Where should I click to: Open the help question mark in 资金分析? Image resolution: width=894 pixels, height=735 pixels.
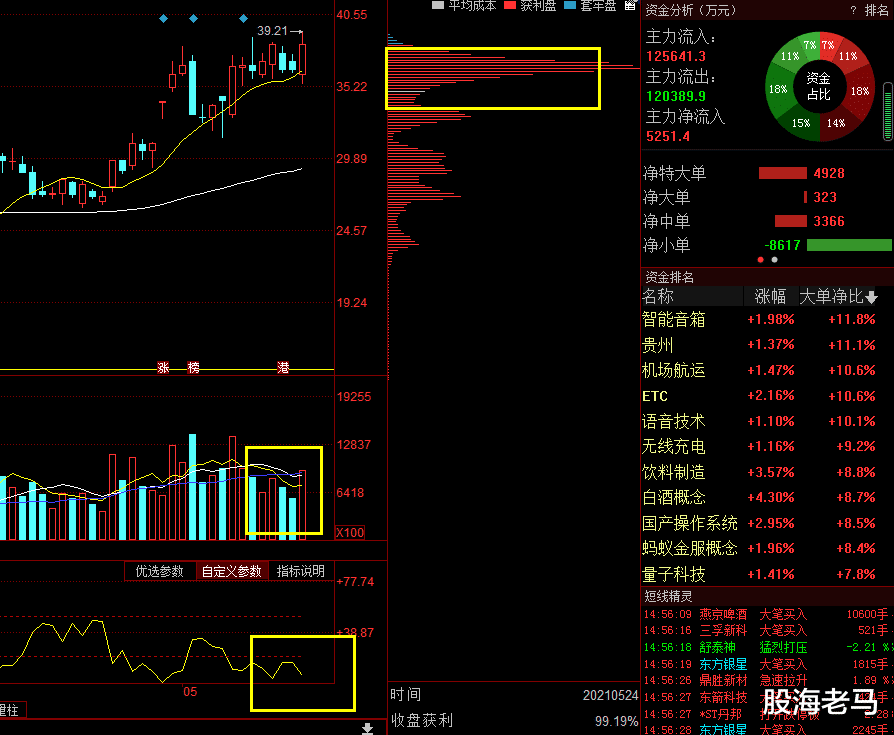(853, 10)
